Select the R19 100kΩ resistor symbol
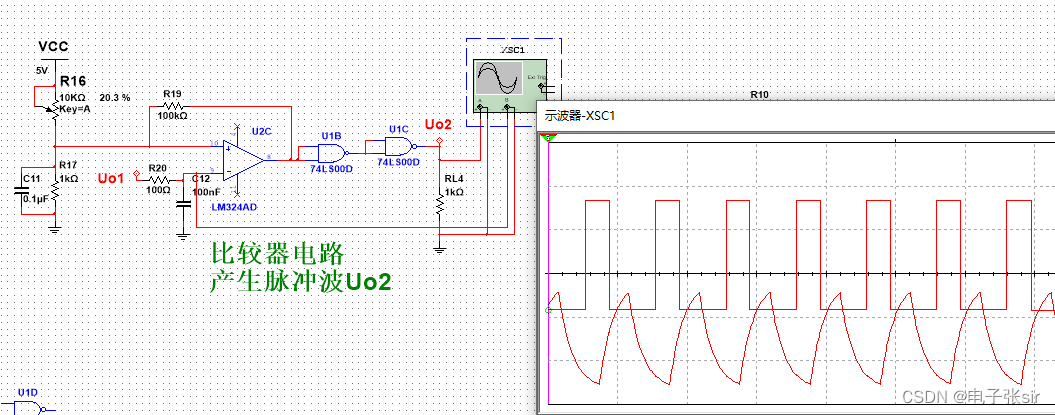The width and height of the screenshot is (1055, 415). [x=174, y=106]
